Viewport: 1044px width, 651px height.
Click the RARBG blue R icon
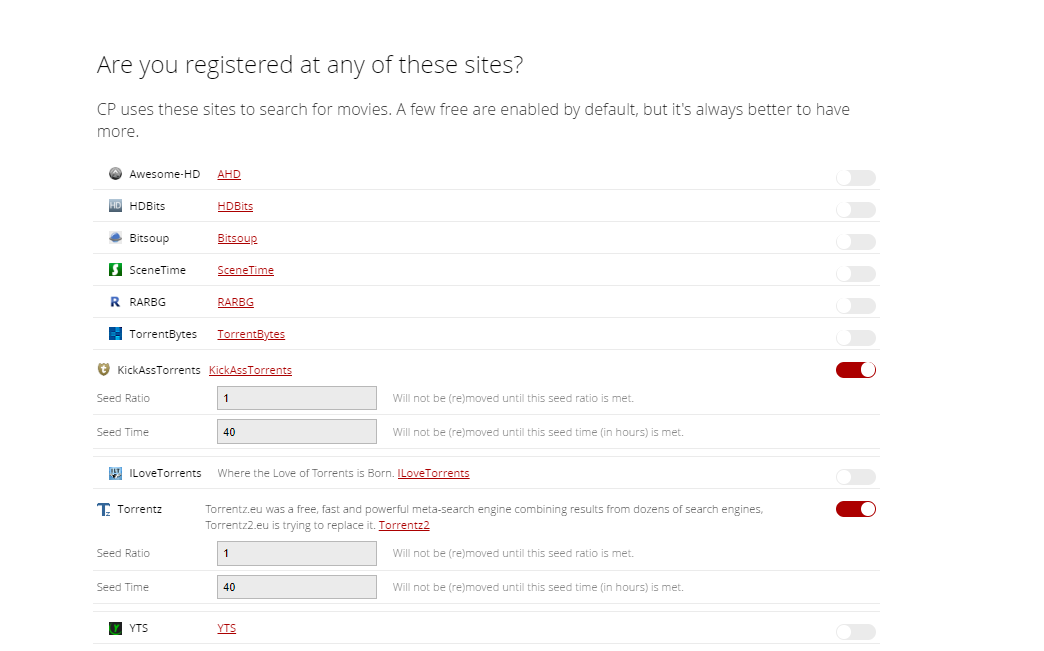(115, 302)
